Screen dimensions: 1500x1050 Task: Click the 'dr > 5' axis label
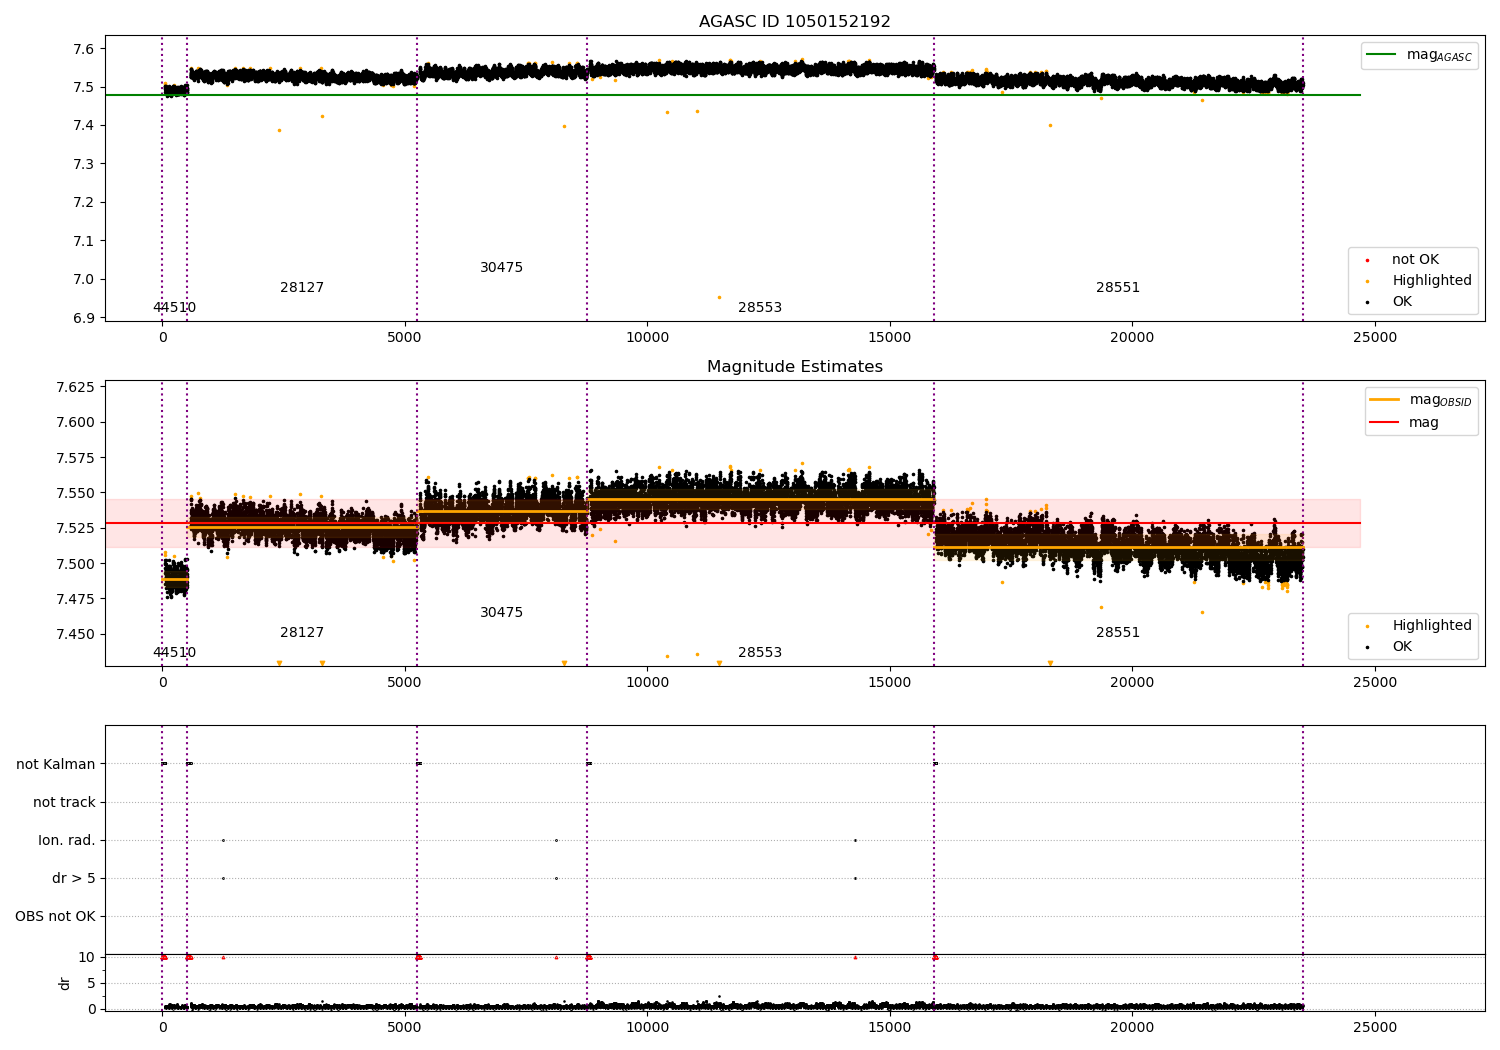click(x=74, y=878)
